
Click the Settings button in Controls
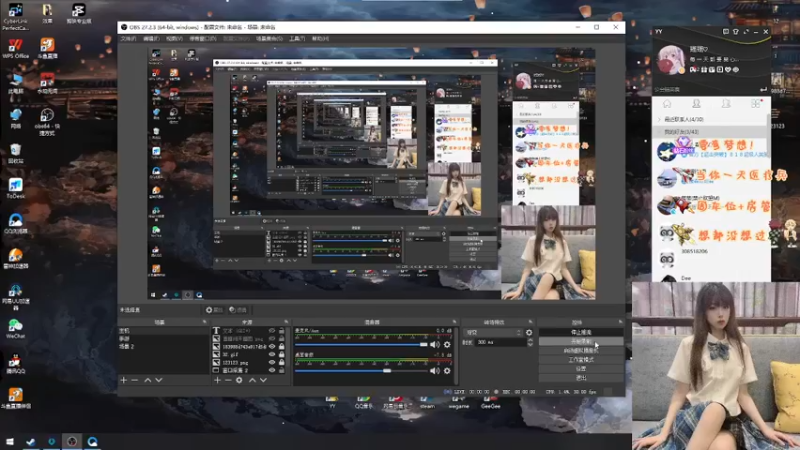click(581, 369)
